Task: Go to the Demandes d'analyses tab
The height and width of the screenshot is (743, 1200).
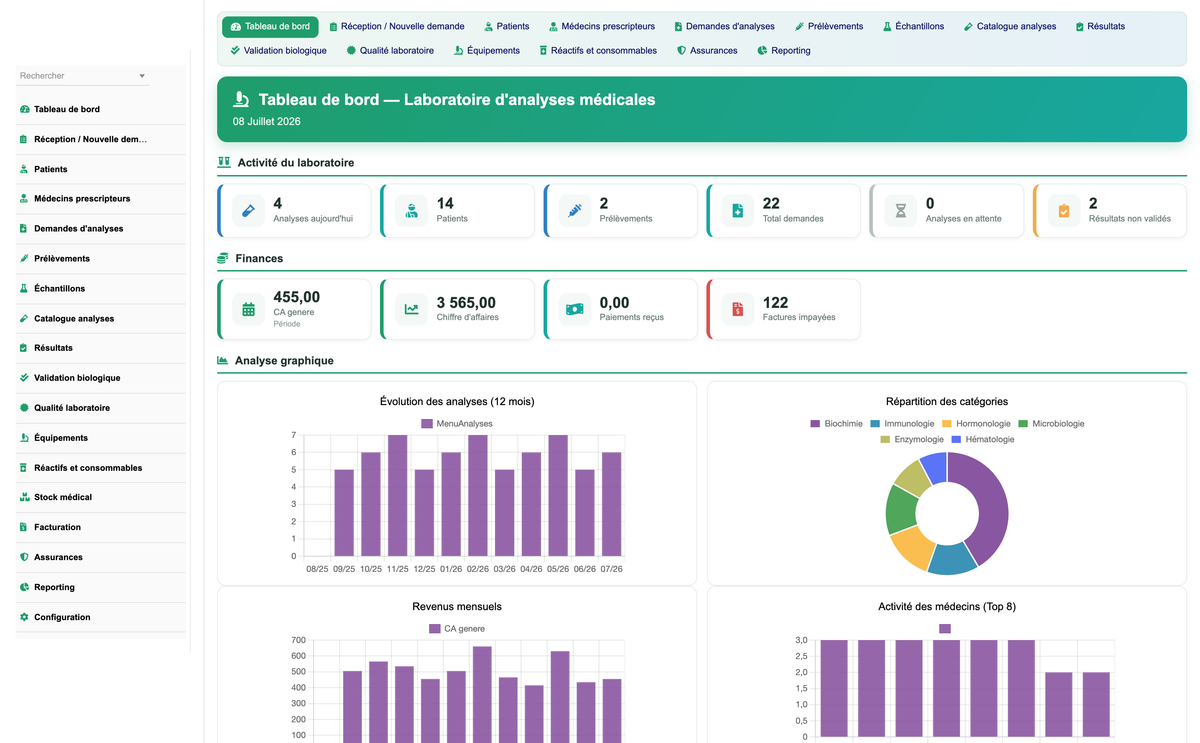Action: 725,27
